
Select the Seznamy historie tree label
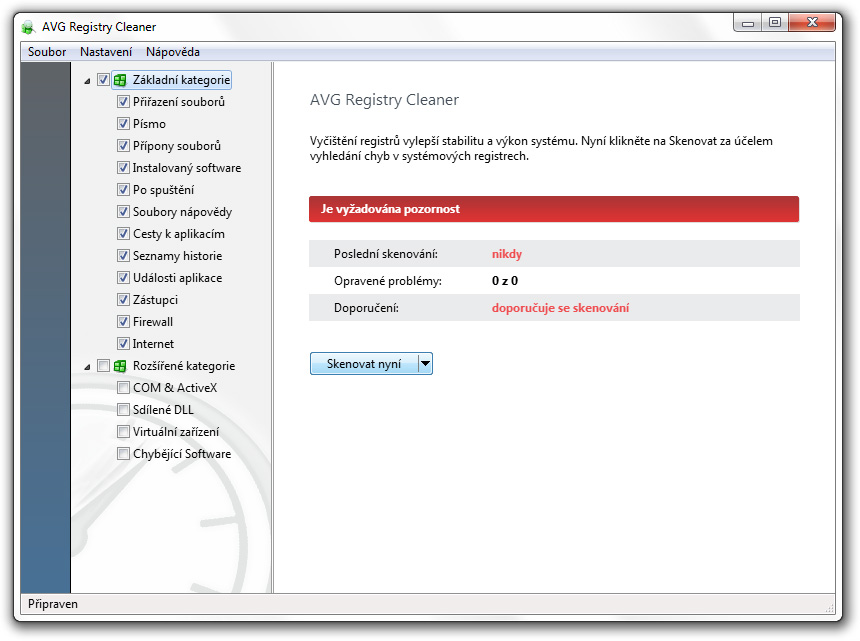pyautogui.click(x=177, y=256)
